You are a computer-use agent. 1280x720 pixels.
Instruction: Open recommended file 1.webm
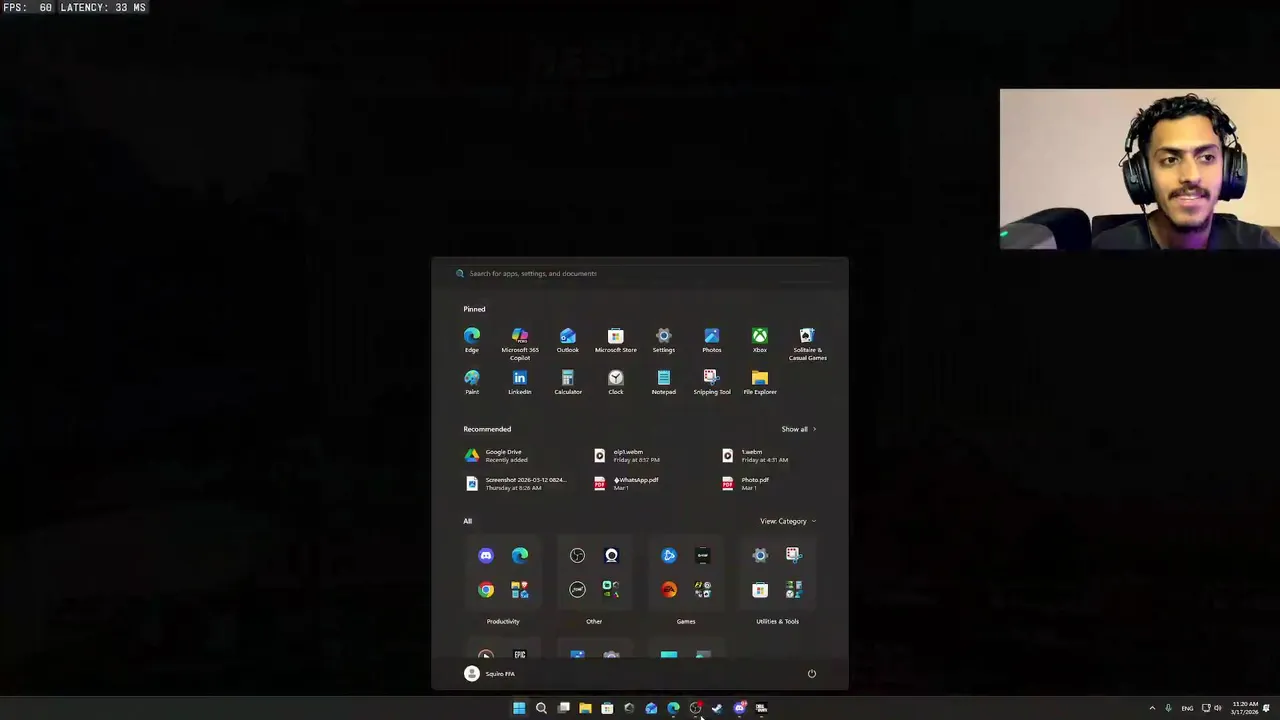click(755, 456)
